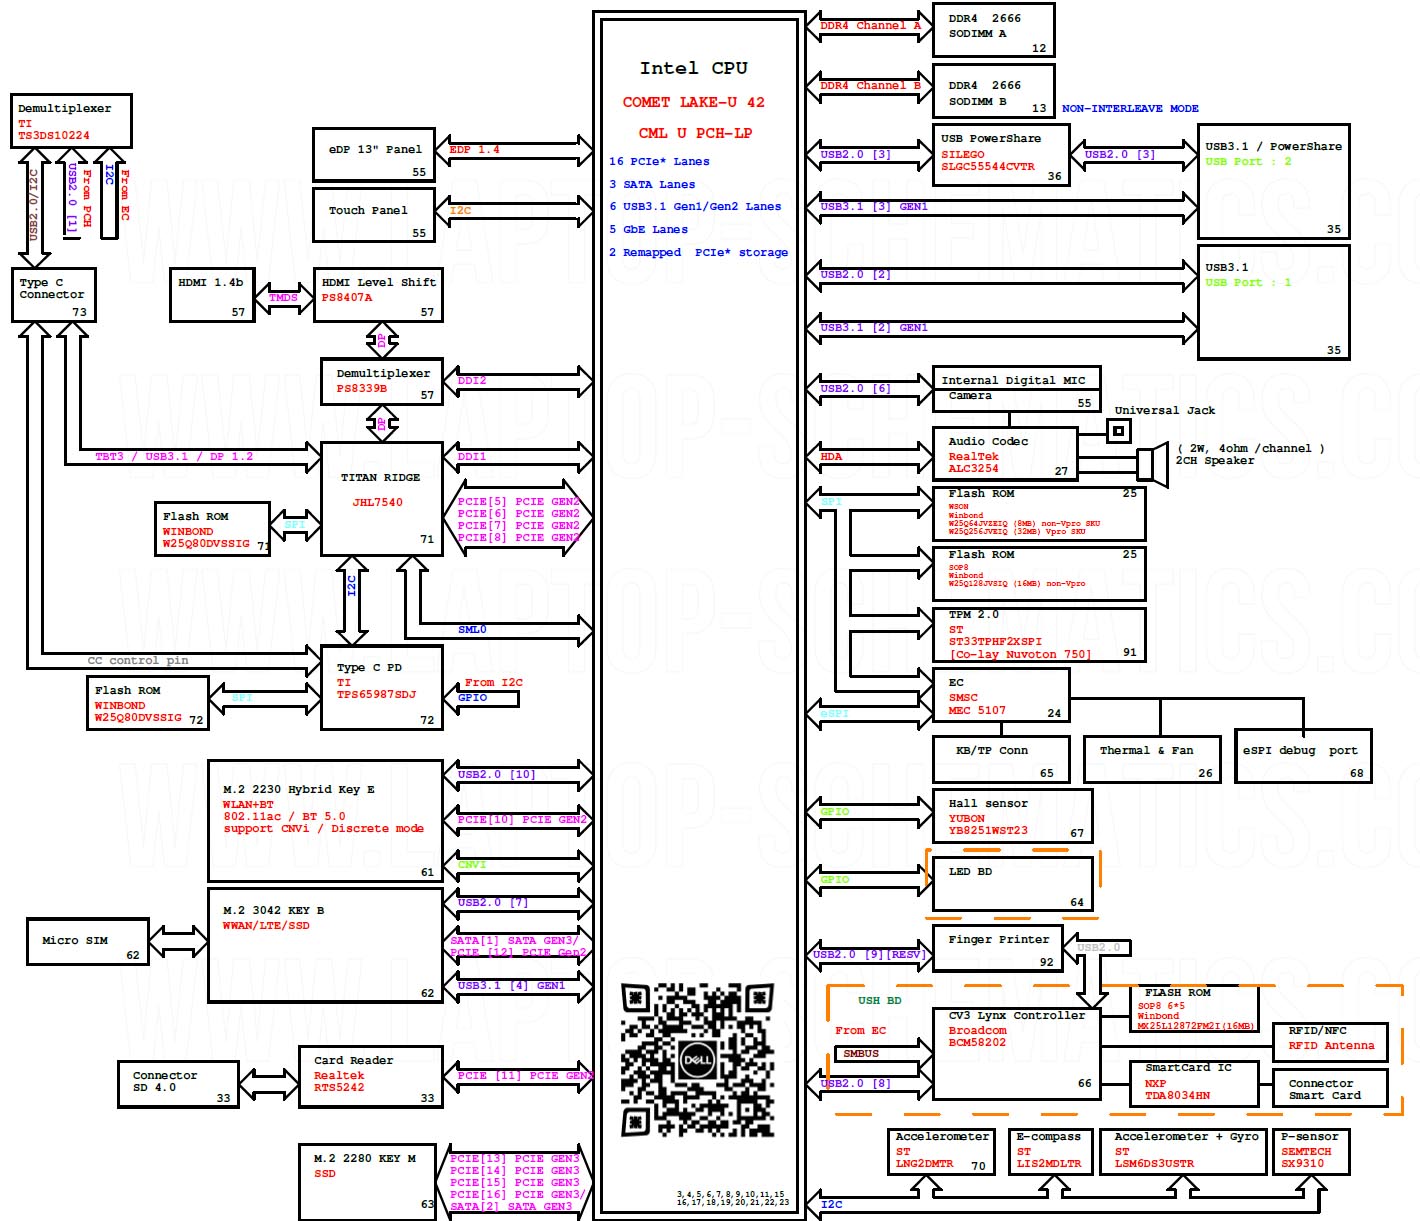Click the Finger Printer block

coord(997,948)
